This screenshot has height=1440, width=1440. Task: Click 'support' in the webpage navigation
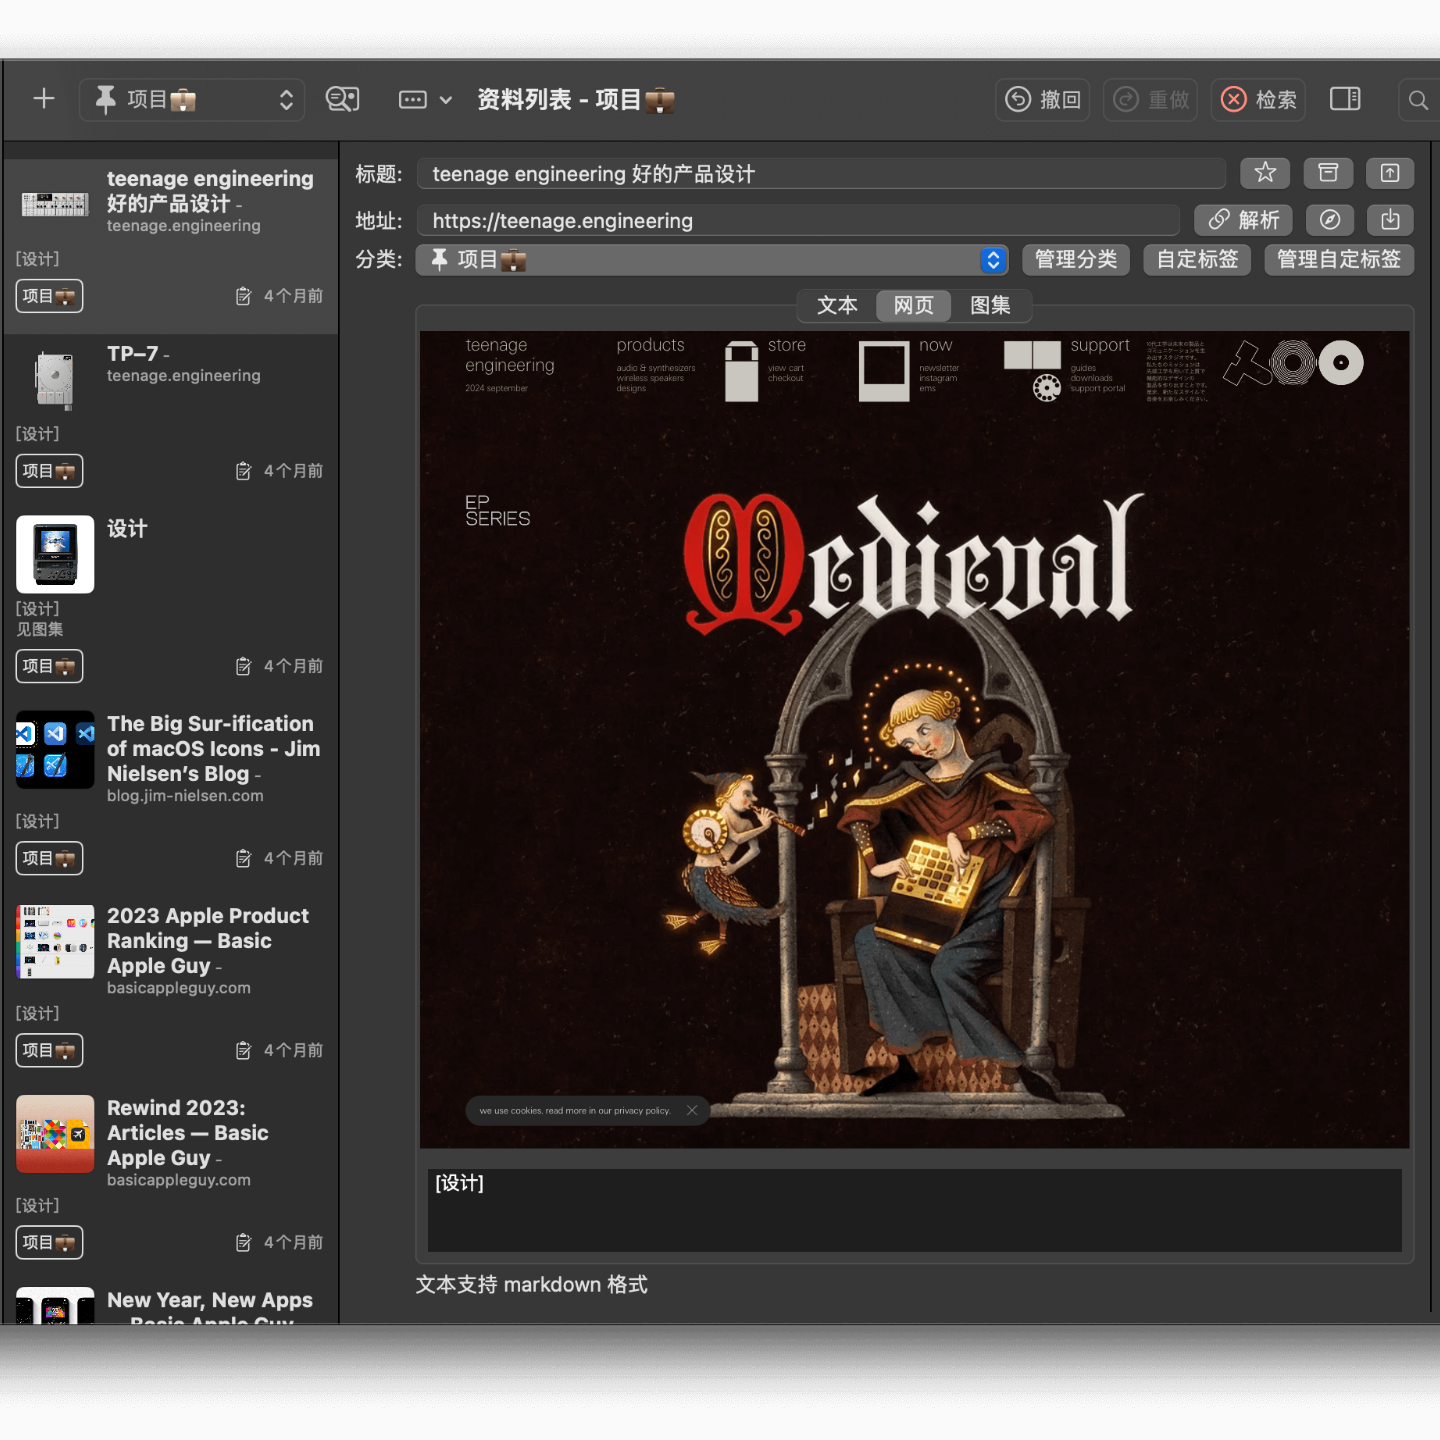click(1100, 345)
